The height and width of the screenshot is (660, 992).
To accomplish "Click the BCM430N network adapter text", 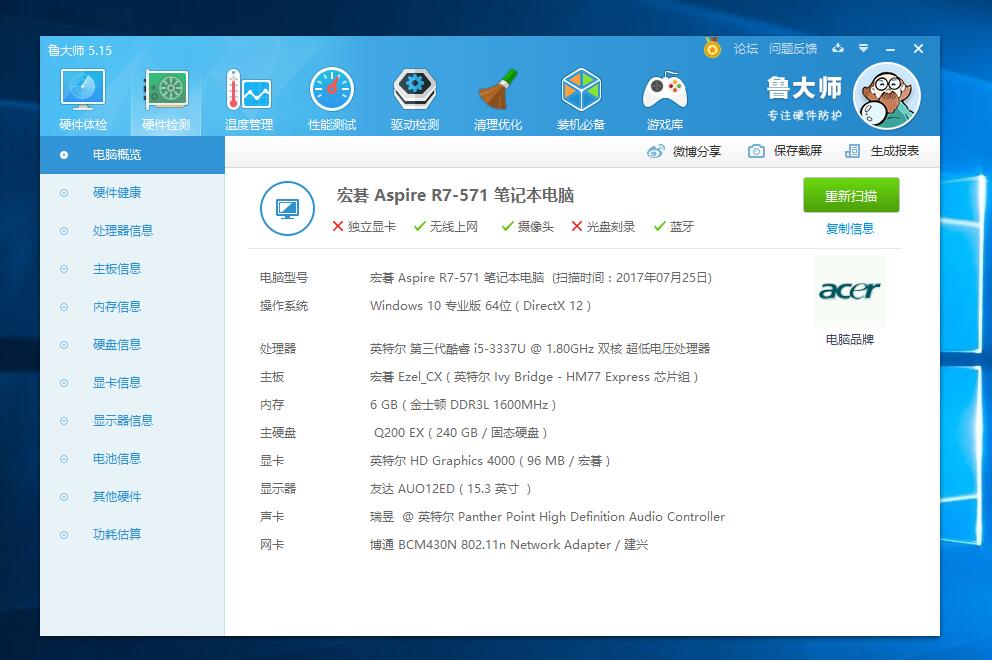I will (509, 545).
